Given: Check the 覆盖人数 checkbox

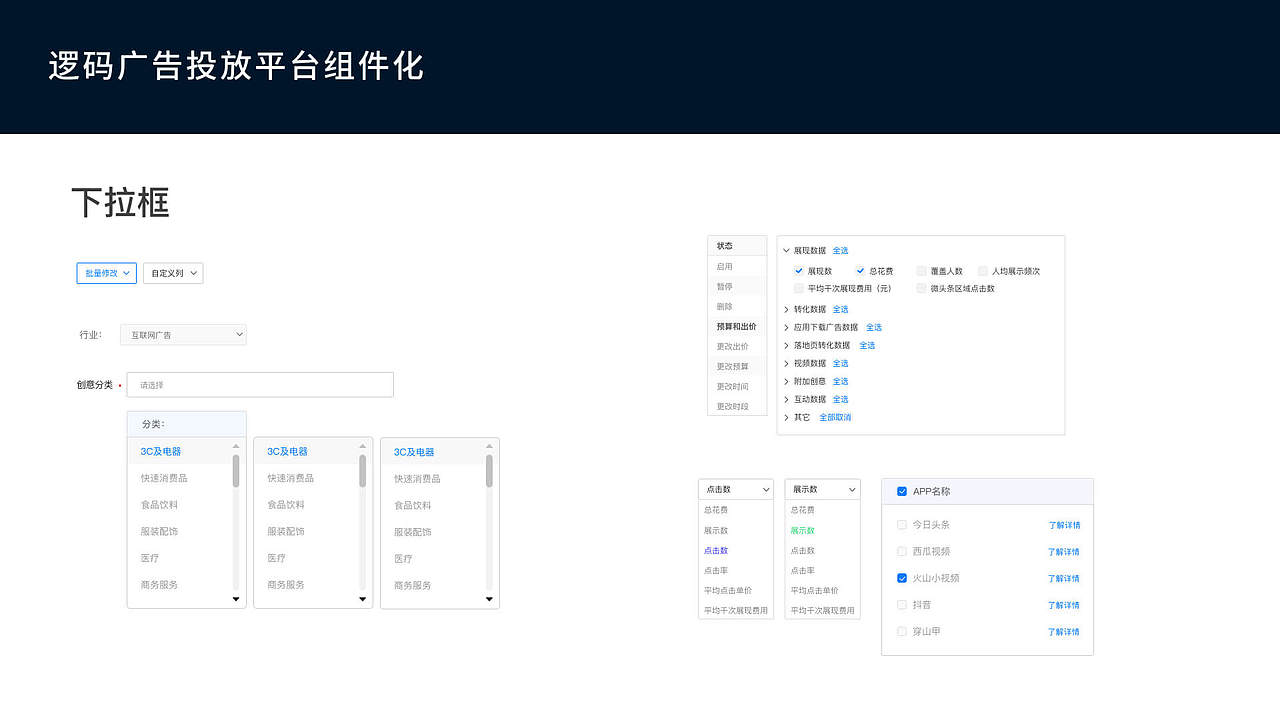Looking at the screenshot, I should pos(920,270).
